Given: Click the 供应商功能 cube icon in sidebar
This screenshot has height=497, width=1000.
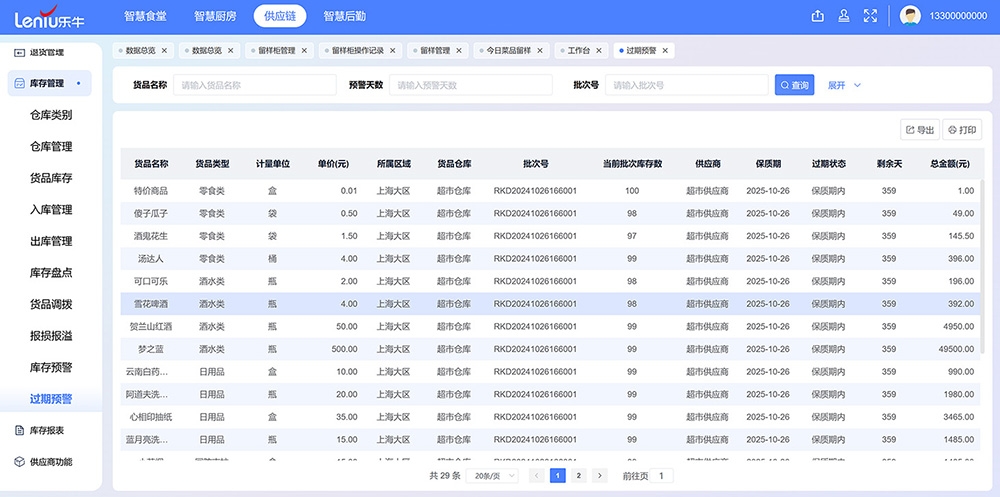Looking at the screenshot, I should (x=19, y=462).
